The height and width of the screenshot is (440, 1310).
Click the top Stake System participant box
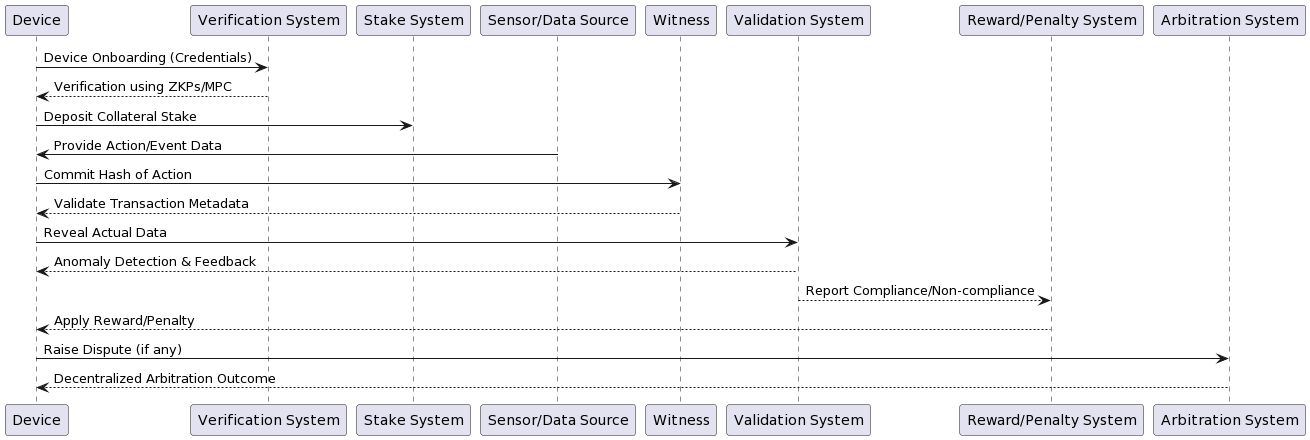coord(413,20)
